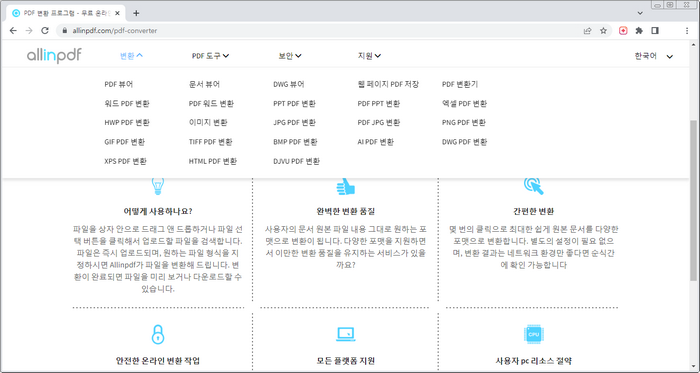The height and width of the screenshot is (373, 700).
Task: Click the 간편한 변환 heading
Action: coord(533,211)
